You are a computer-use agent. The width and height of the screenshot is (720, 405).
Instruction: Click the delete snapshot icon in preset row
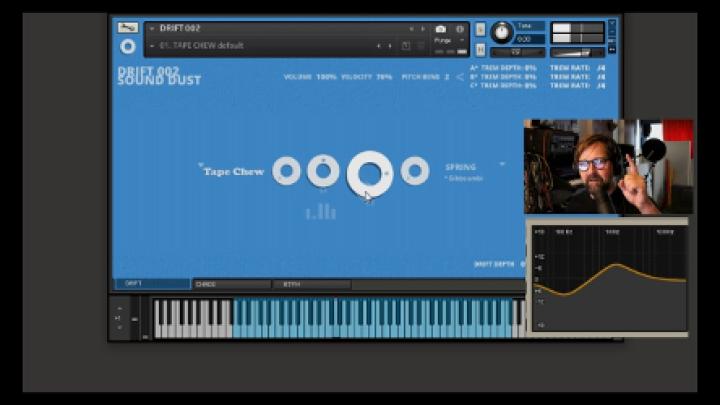click(420, 45)
